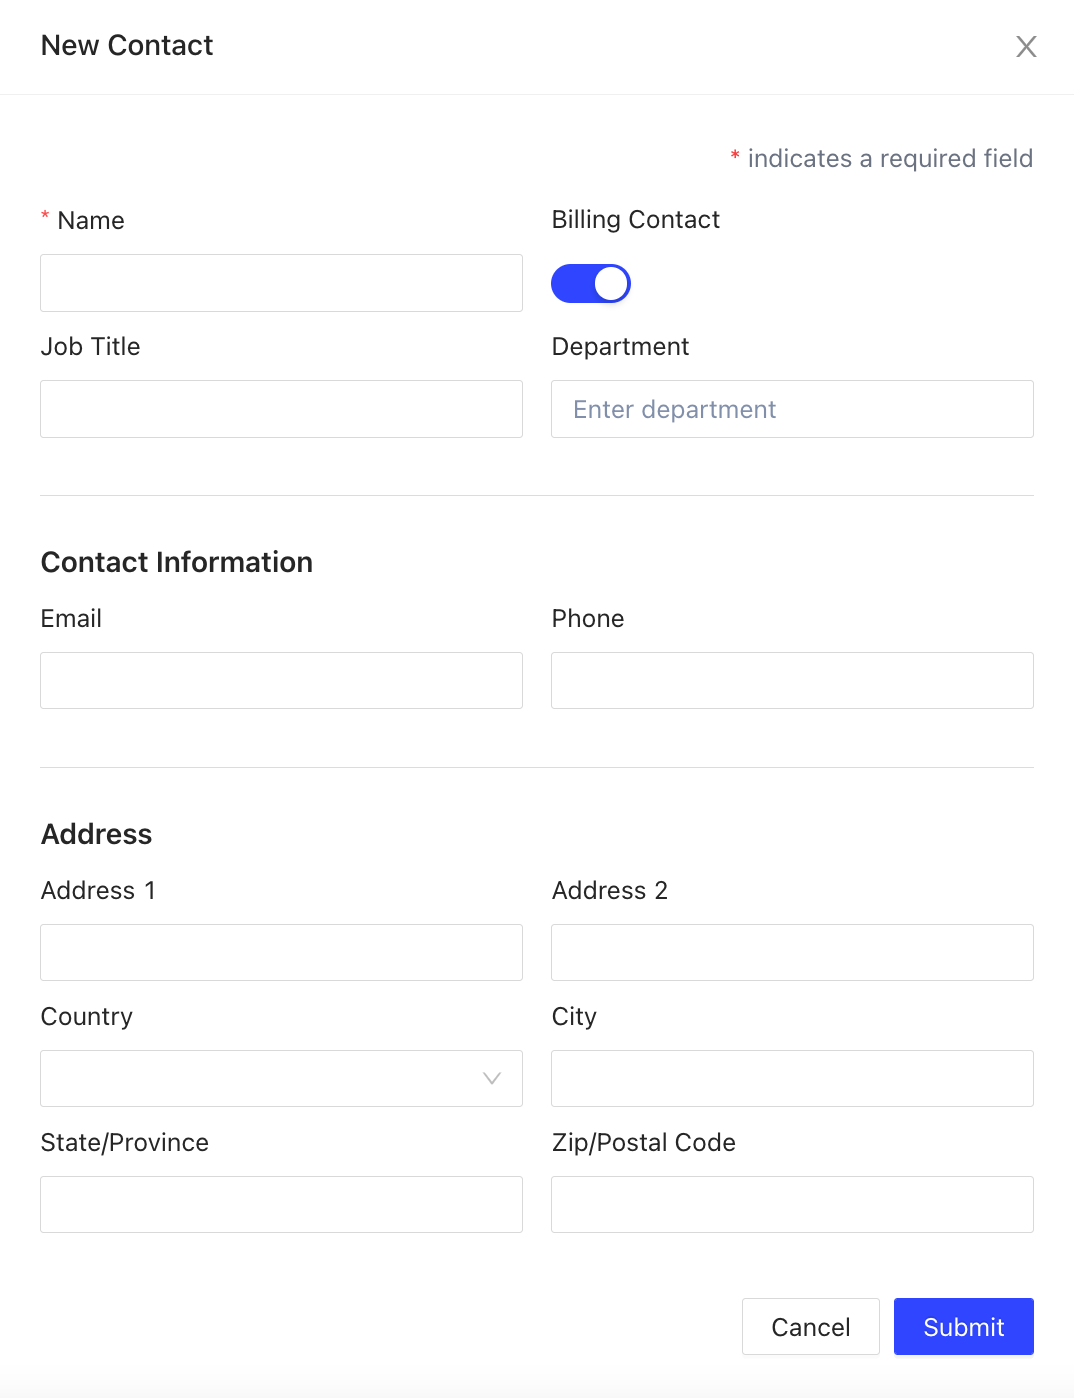The height and width of the screenshot is (1398, 1074).
Task: Click the Zip/Postal Code field
Action: [x=792, y=1204]
